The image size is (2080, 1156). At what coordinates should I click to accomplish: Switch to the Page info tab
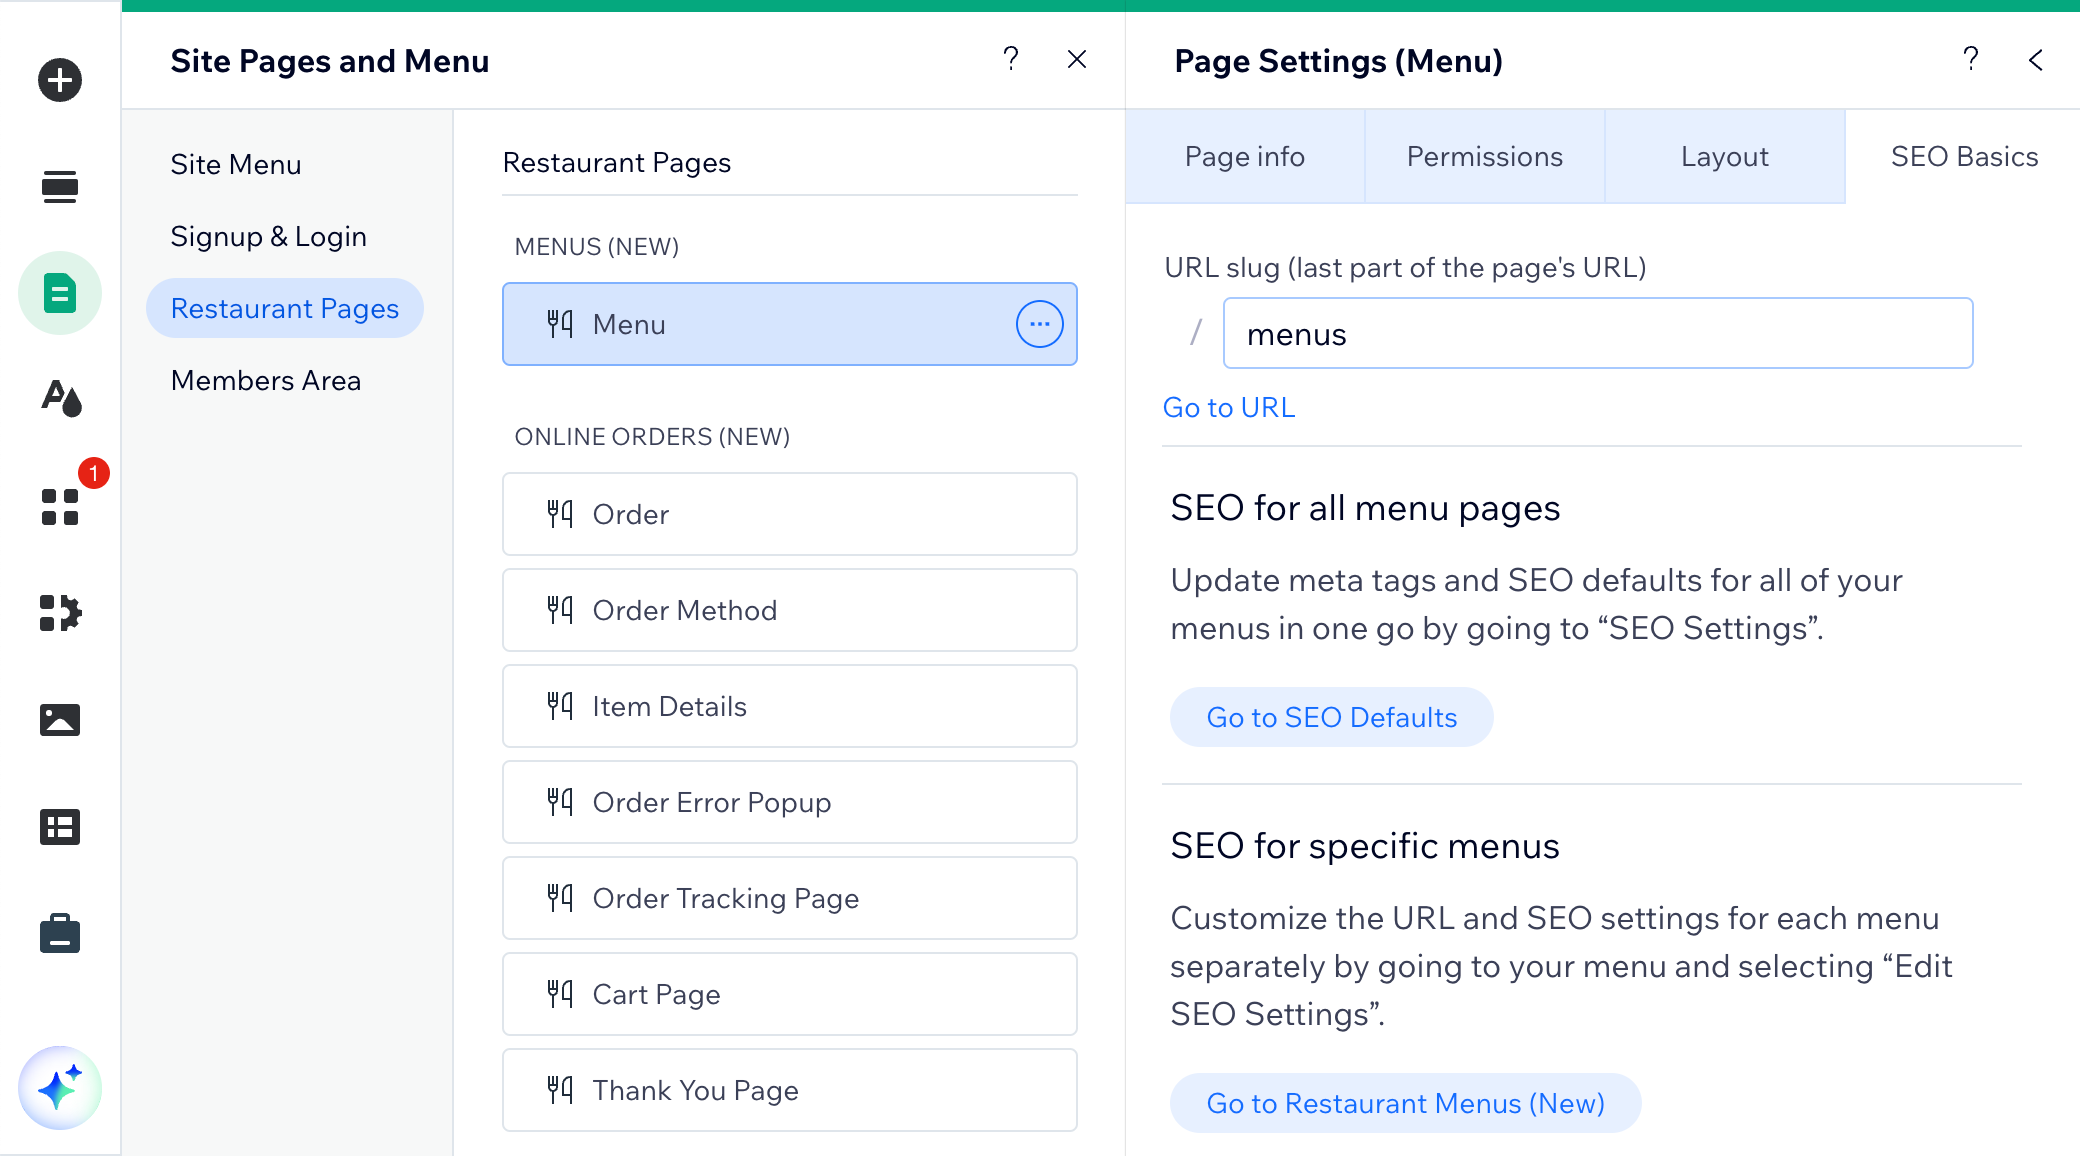(1243, 155)
